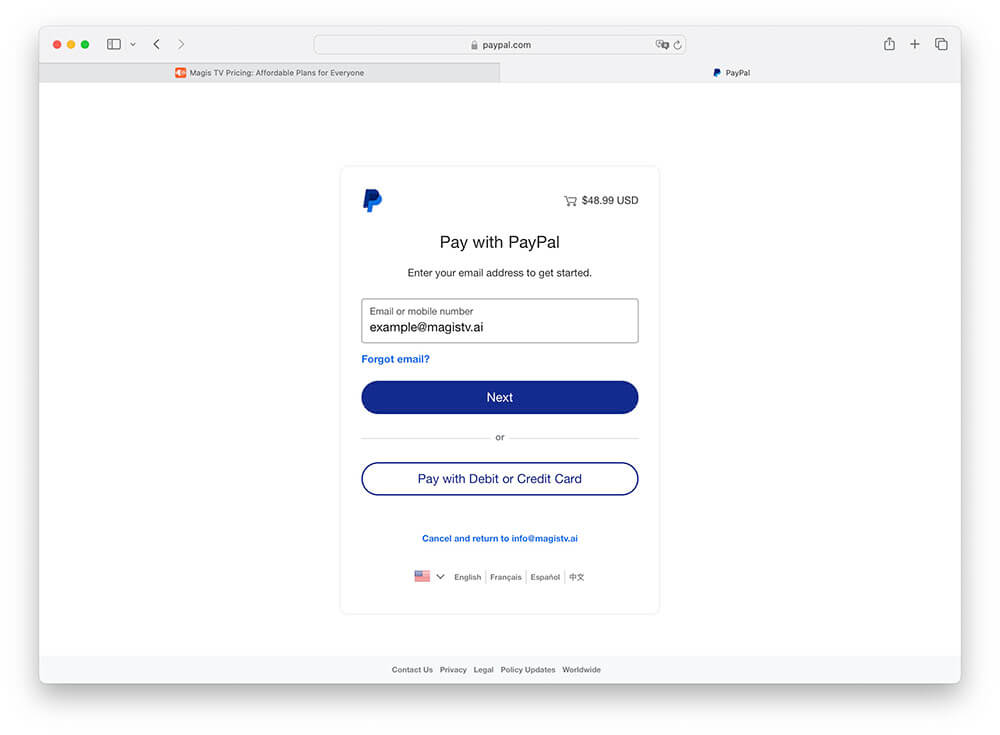This screenshot has height=735, width=1000.
Task: Open the country selector chevron
Action: pyautogui.click(x=440, y=576)
